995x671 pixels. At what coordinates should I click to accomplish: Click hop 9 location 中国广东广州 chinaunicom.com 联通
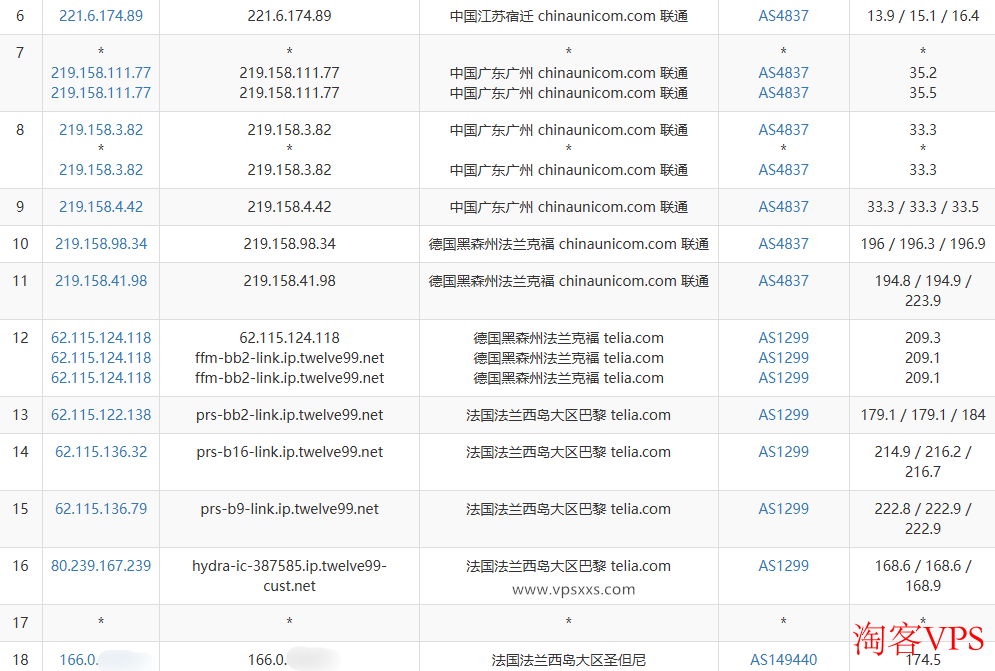point(569,207)
